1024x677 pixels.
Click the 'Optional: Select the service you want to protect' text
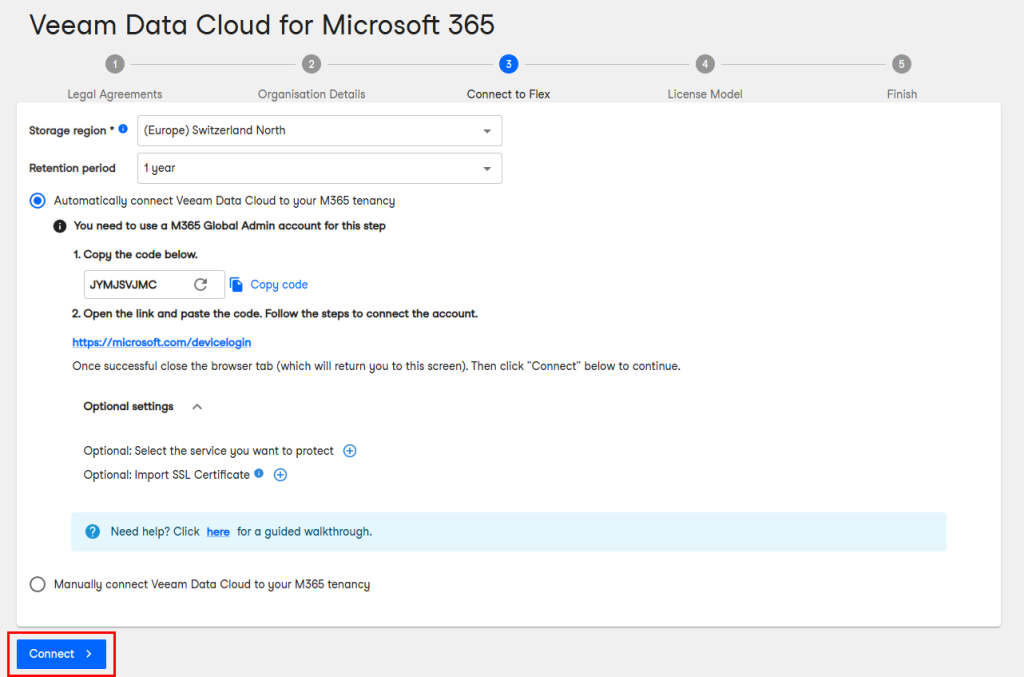[x=208, y=450]
